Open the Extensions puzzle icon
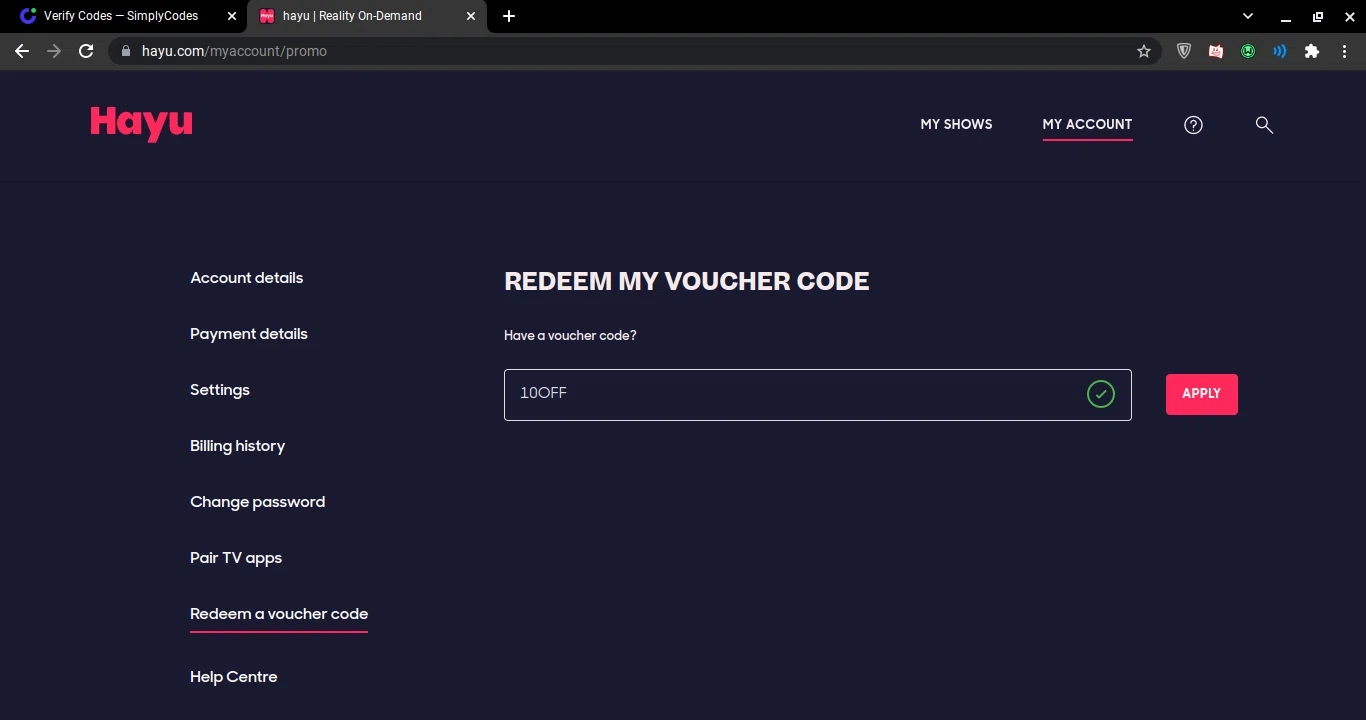The width and height of the screenshot is (1366, 720). 1312,51
